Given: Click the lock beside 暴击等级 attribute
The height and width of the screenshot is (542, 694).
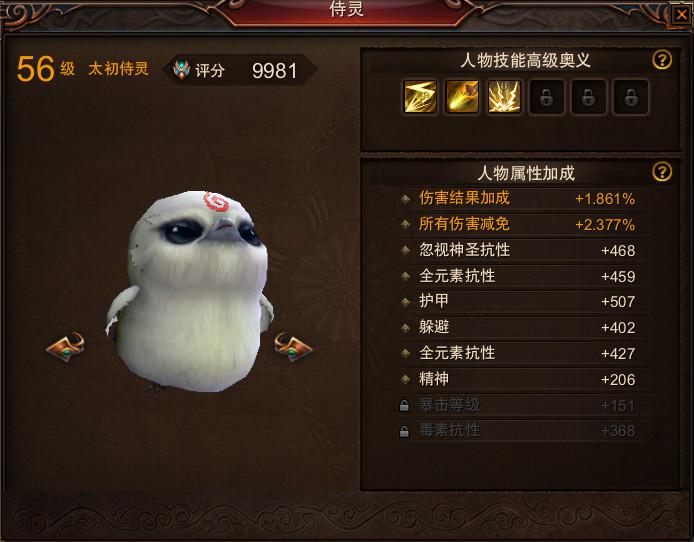Looking at the screenshot, I should 404,405.
